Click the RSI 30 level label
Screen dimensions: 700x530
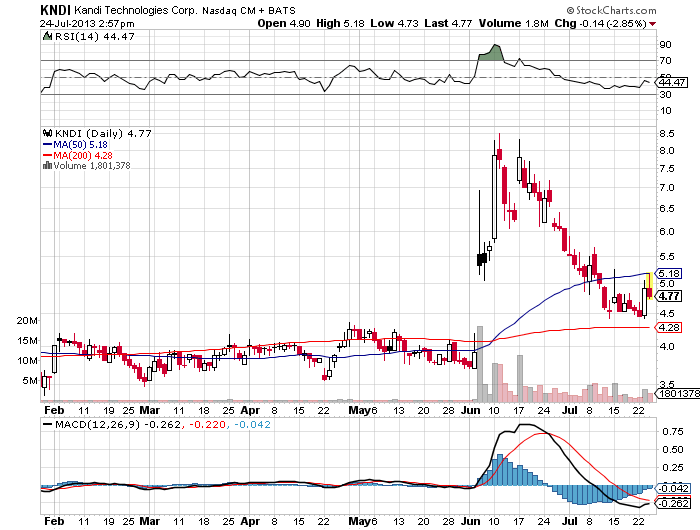pyautogui.click(x=665, y=94)
